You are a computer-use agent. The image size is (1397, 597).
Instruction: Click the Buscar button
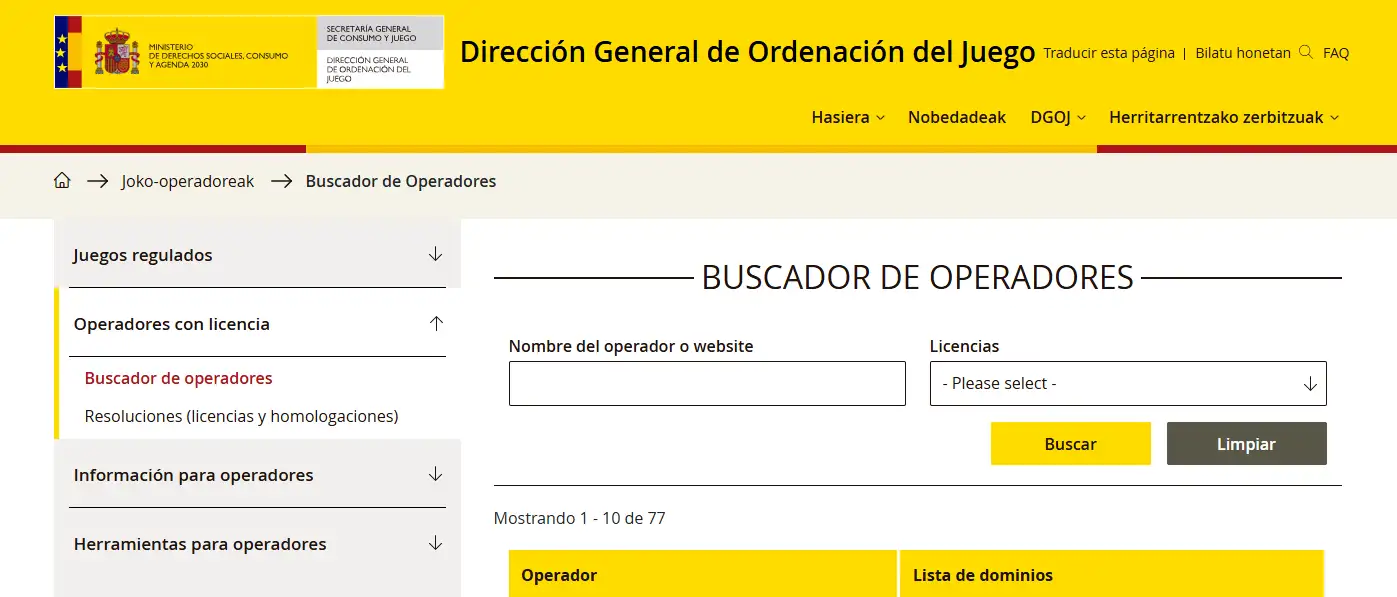1071,444
